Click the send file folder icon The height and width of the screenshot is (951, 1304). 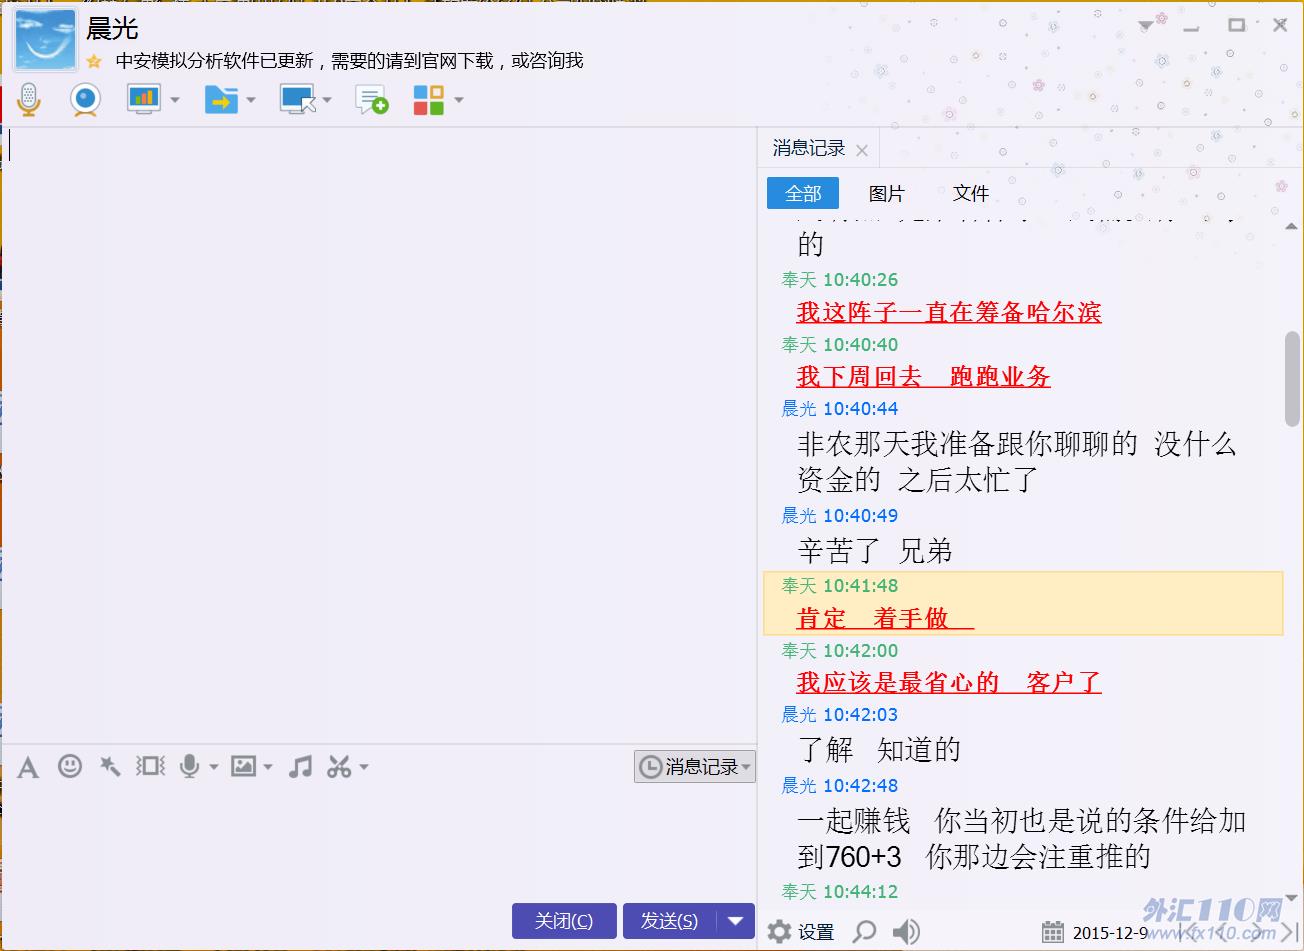221,99
